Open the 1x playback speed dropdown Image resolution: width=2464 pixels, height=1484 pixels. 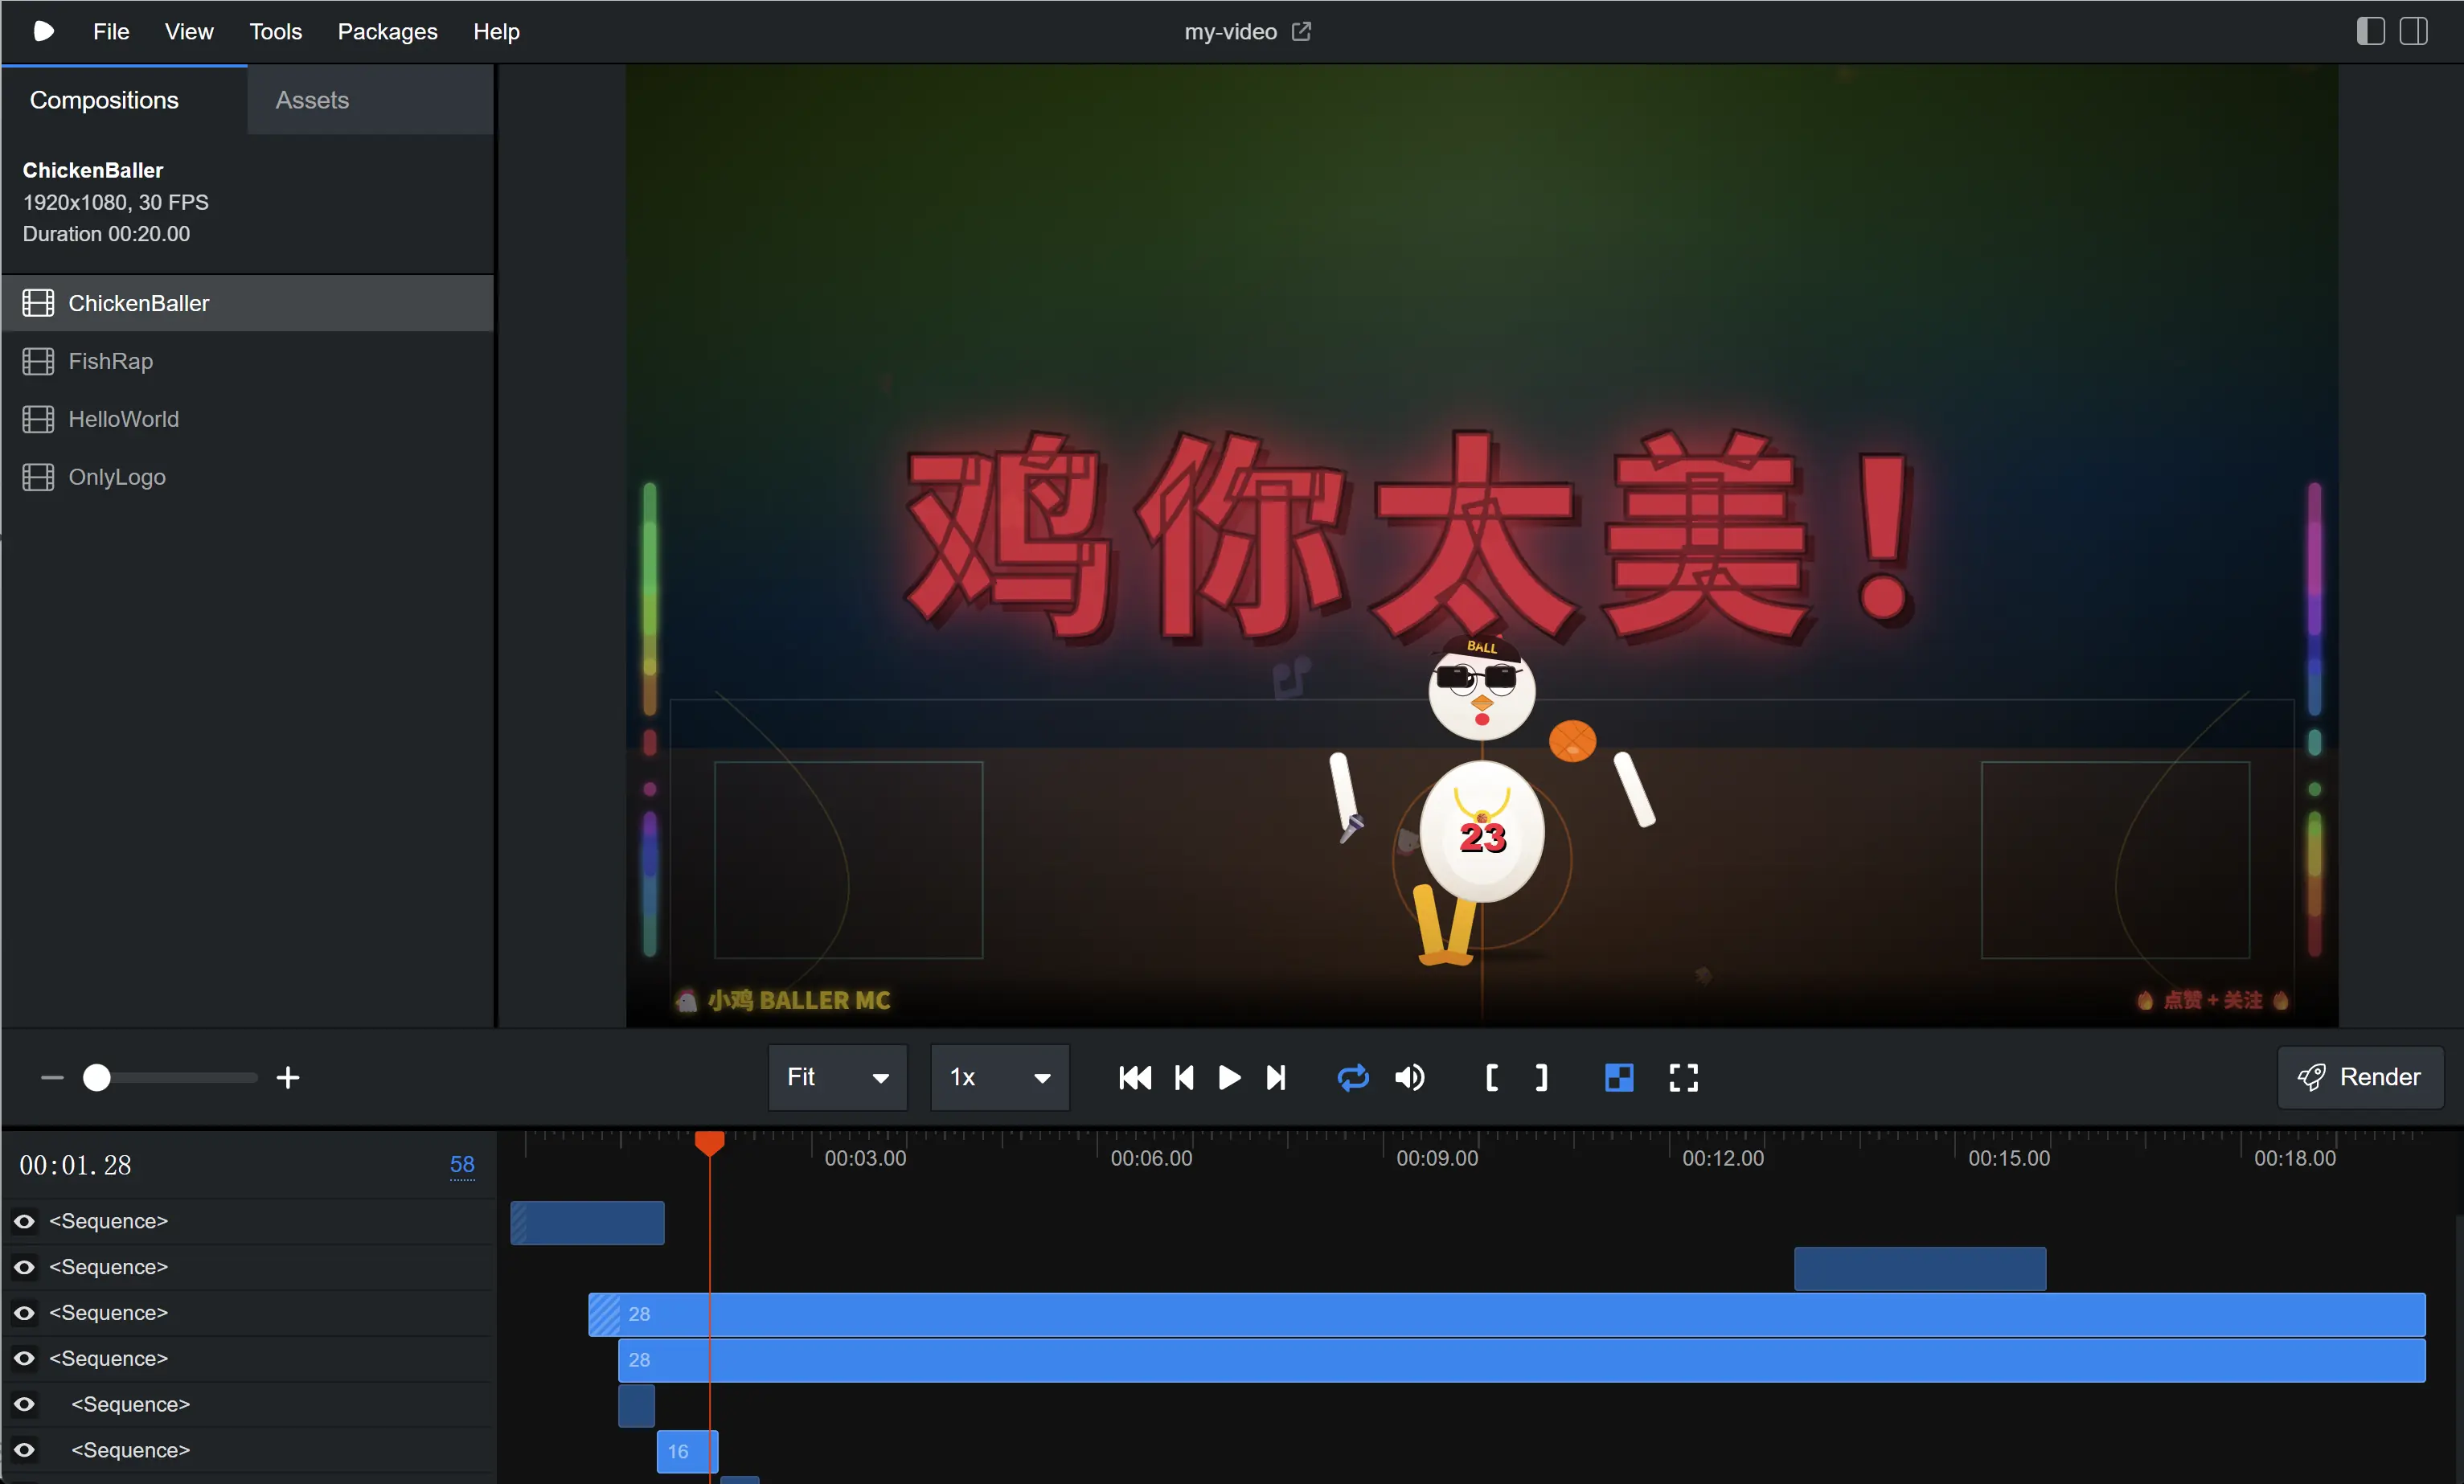(999, 1077)
